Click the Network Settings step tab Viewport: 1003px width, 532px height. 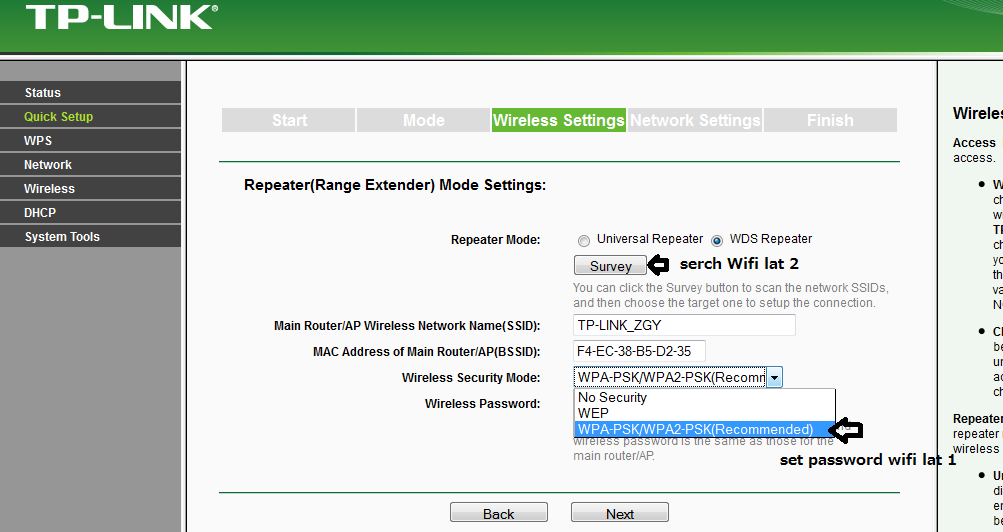click(695, 120)
